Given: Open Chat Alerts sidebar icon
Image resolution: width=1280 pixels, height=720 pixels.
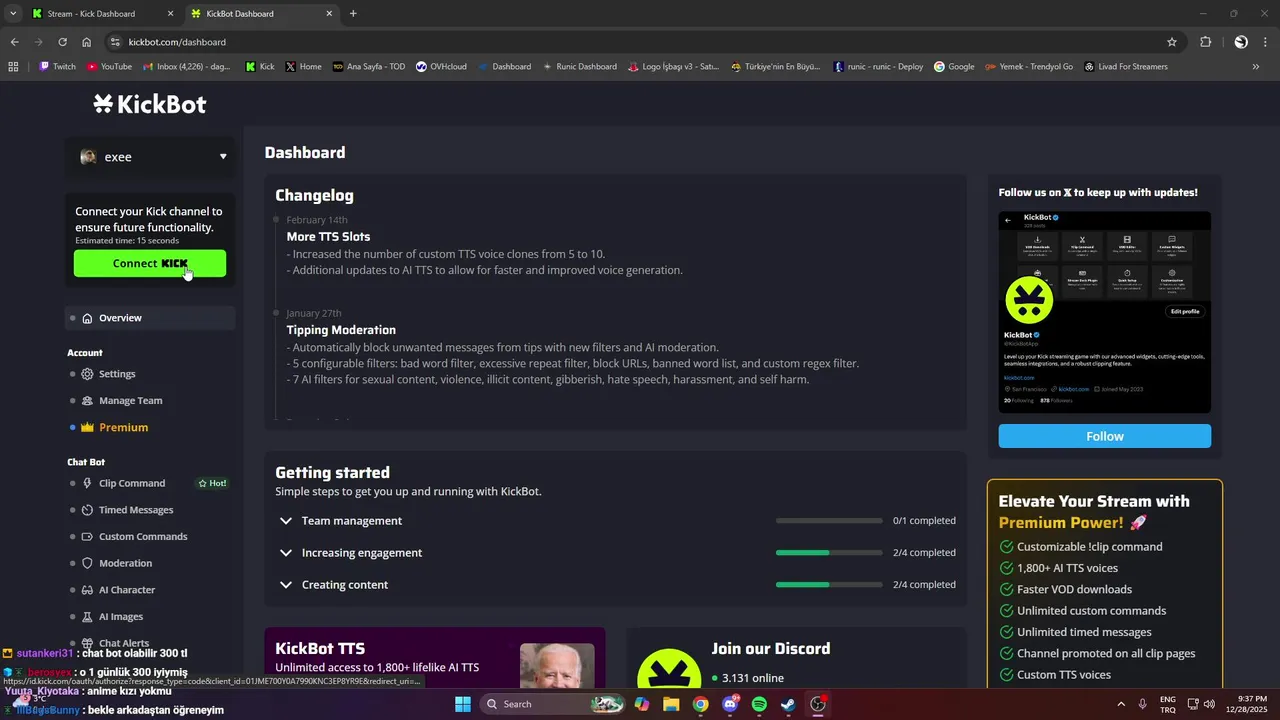Looking at the screenshot, I should coord(87,644).
